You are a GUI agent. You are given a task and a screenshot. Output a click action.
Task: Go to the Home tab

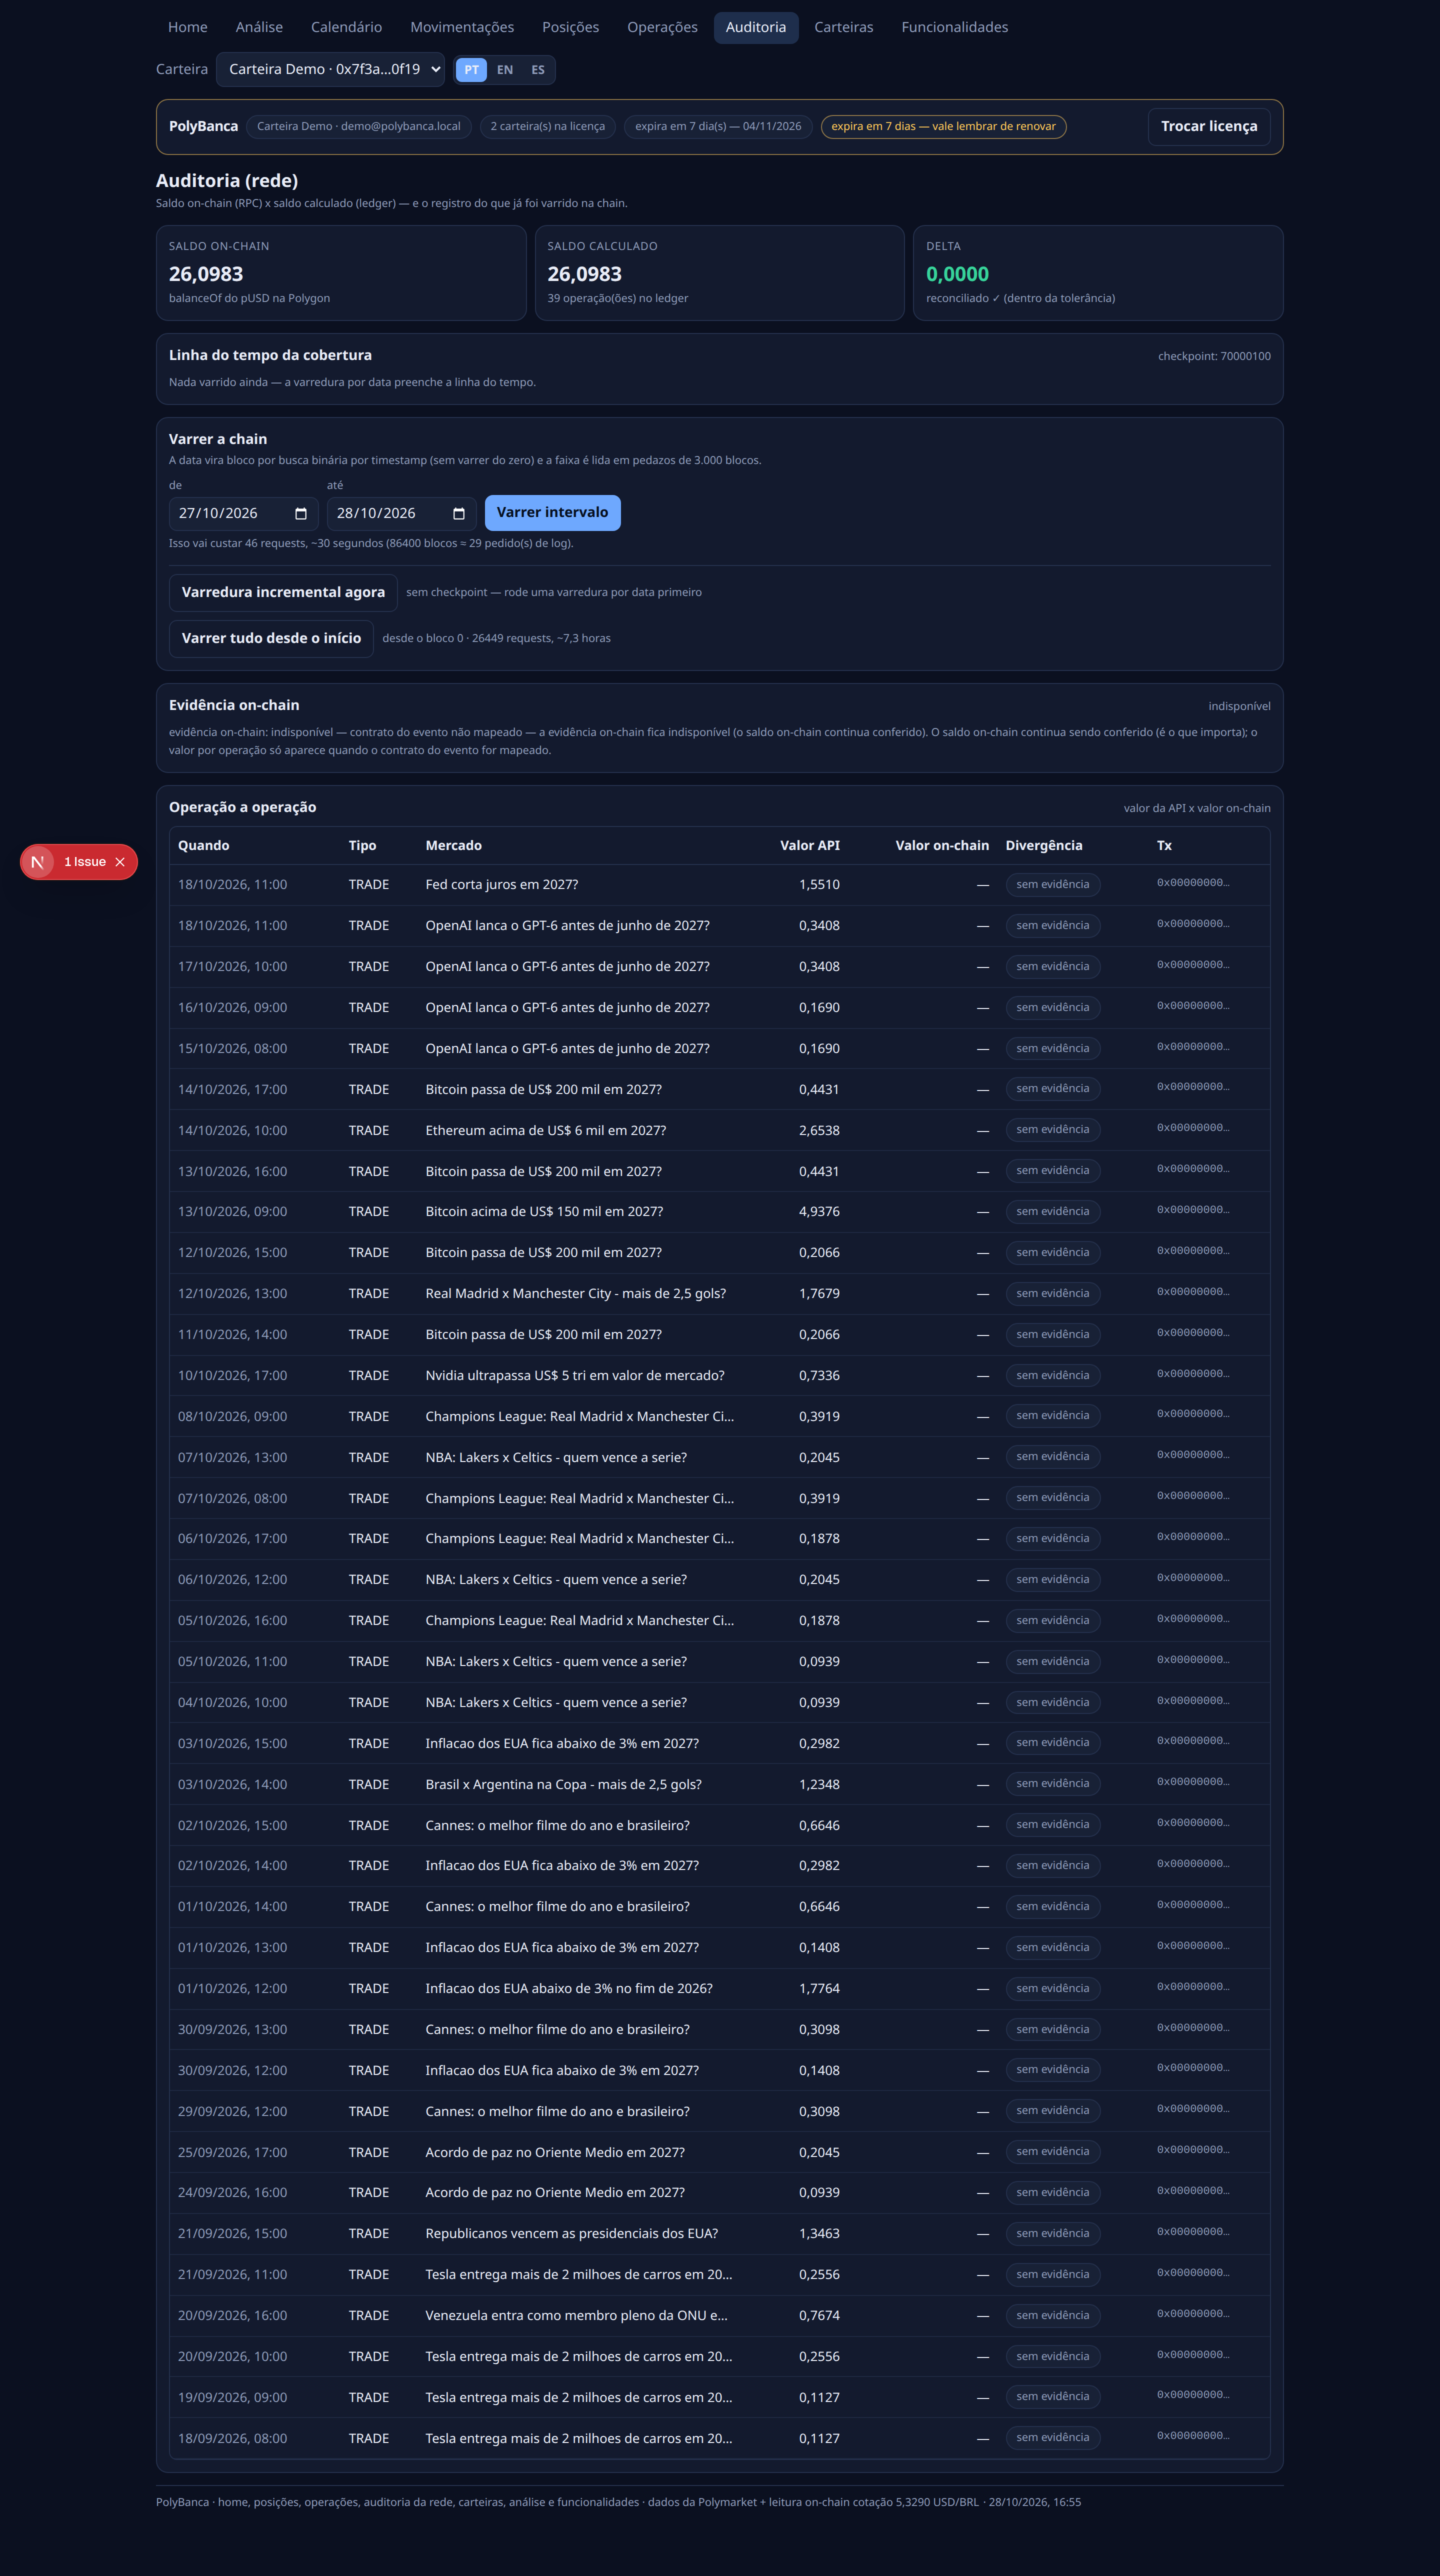pos(188,27)
